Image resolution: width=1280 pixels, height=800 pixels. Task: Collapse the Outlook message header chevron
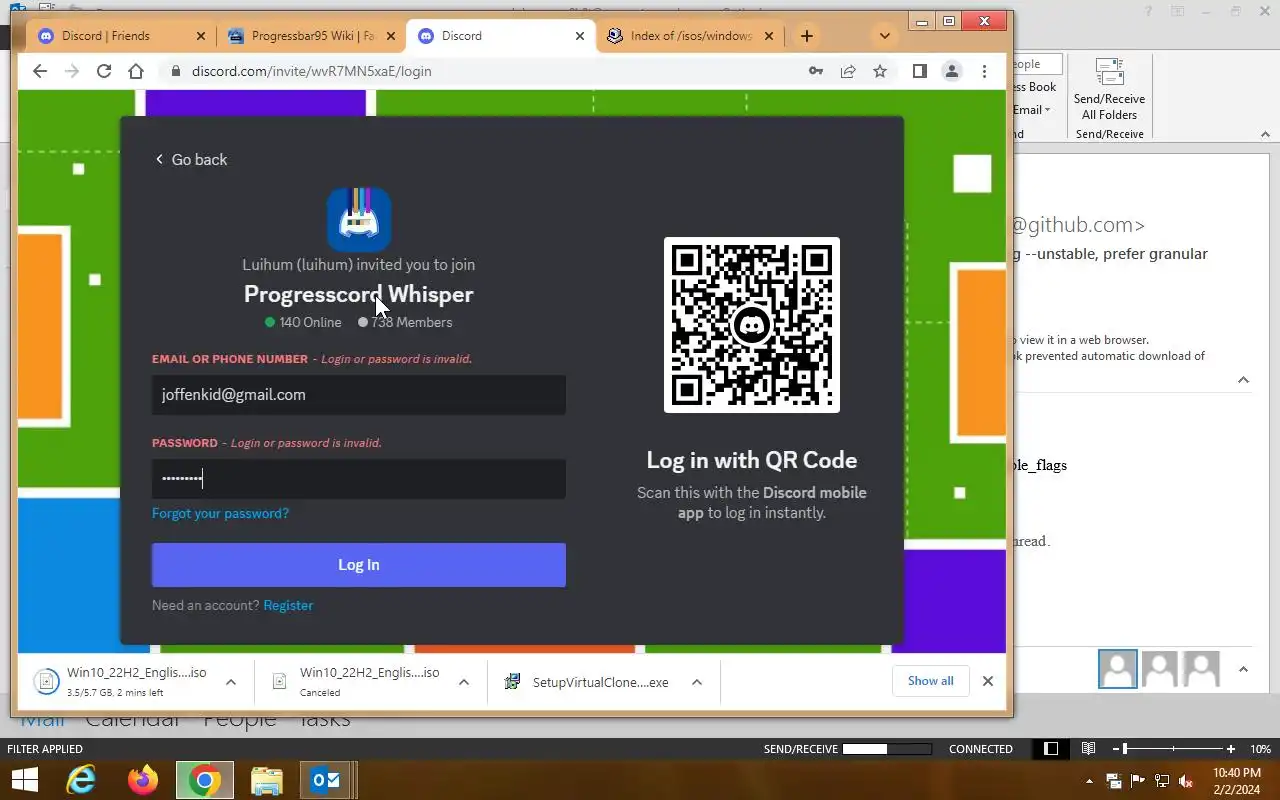[x=1243, y=379]
